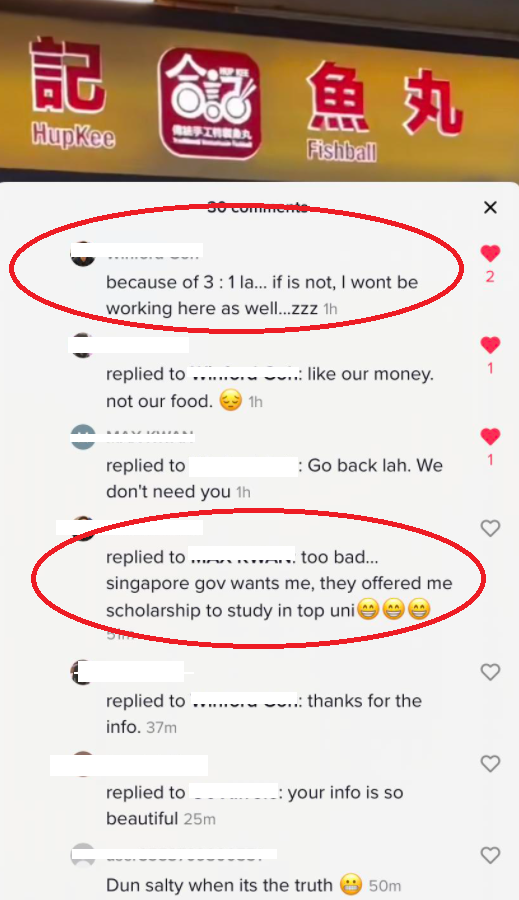The height and width of the screenshot is (900, 519).
Task: Like the 'thanks for the info' reply
Action: point(490,672)
